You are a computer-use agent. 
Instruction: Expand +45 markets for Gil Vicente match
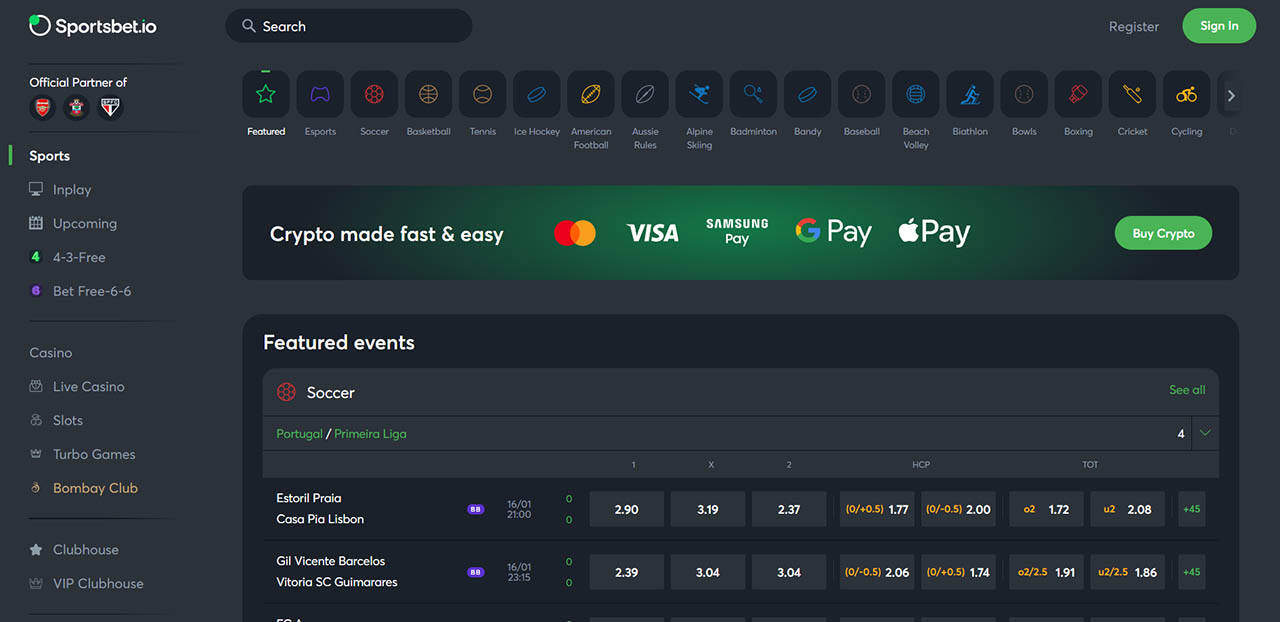(1192, 572)
